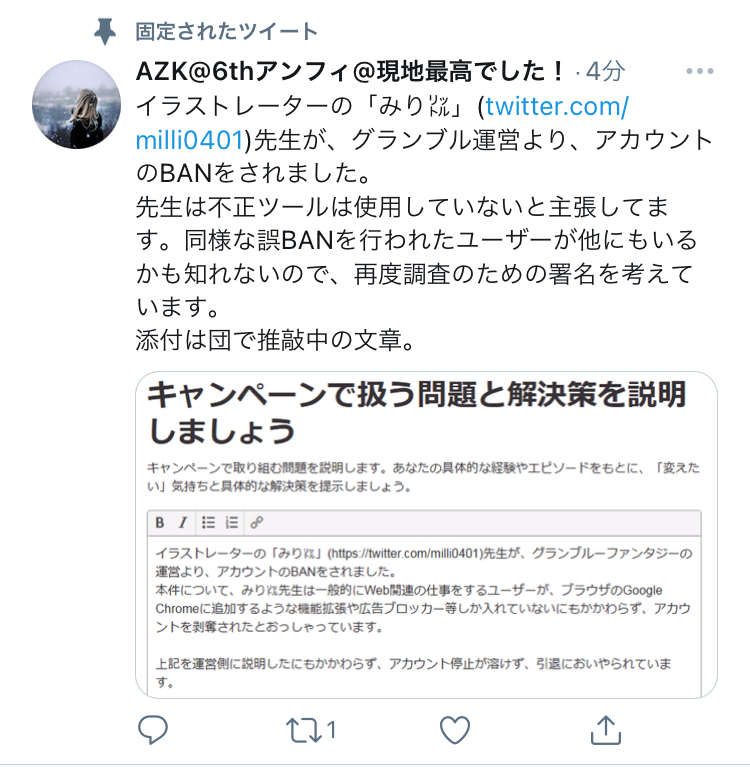Open the share tweet icon
The image size is (750, 767).
tap(606, 730)
